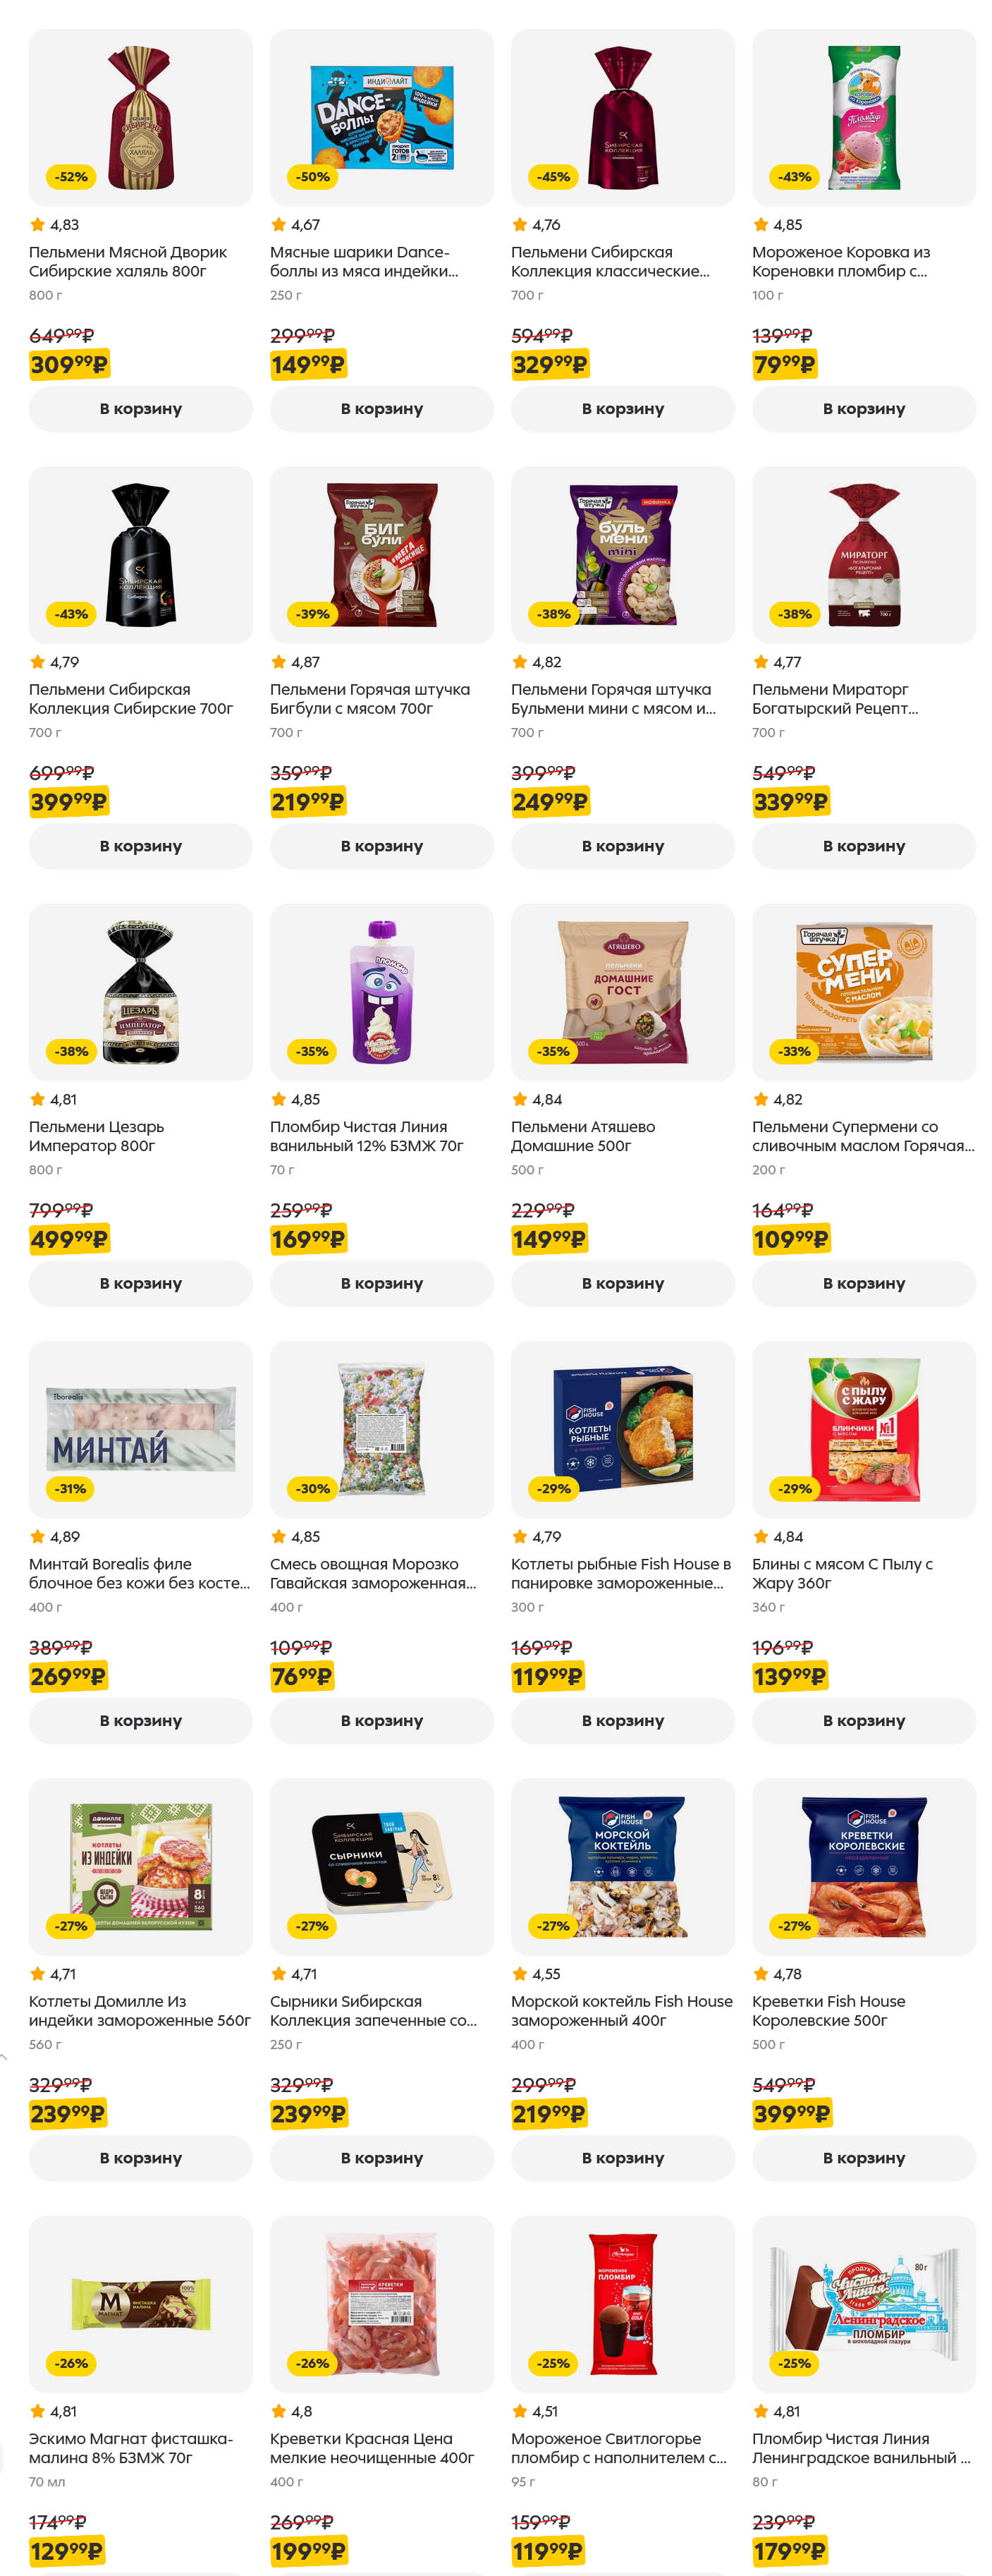Viewport: 992px width, 2576px height.
Task: Add Пельмени Мясной Дворик to cart
Action: coord(140,409)
